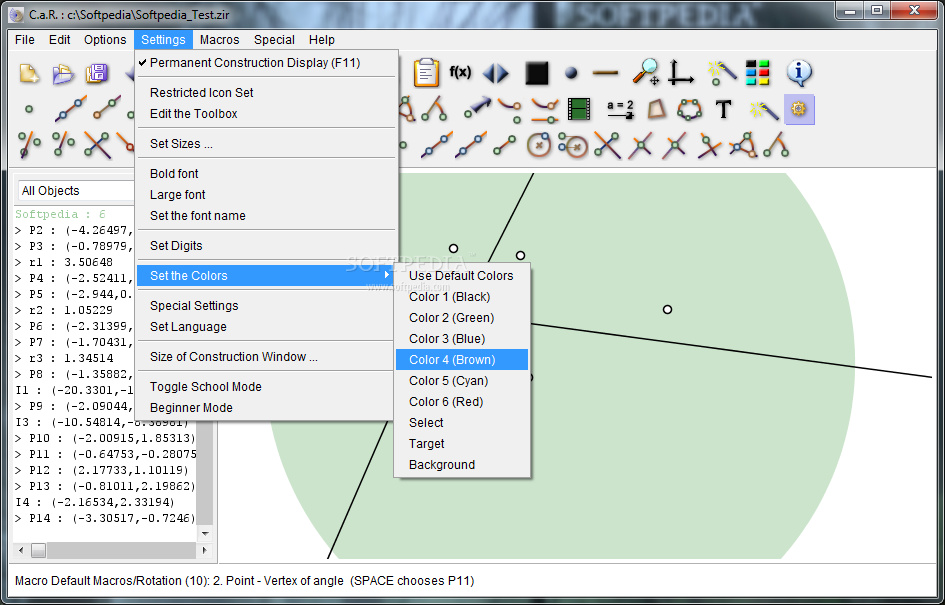Open the multi-color grid palette icon

757,72
